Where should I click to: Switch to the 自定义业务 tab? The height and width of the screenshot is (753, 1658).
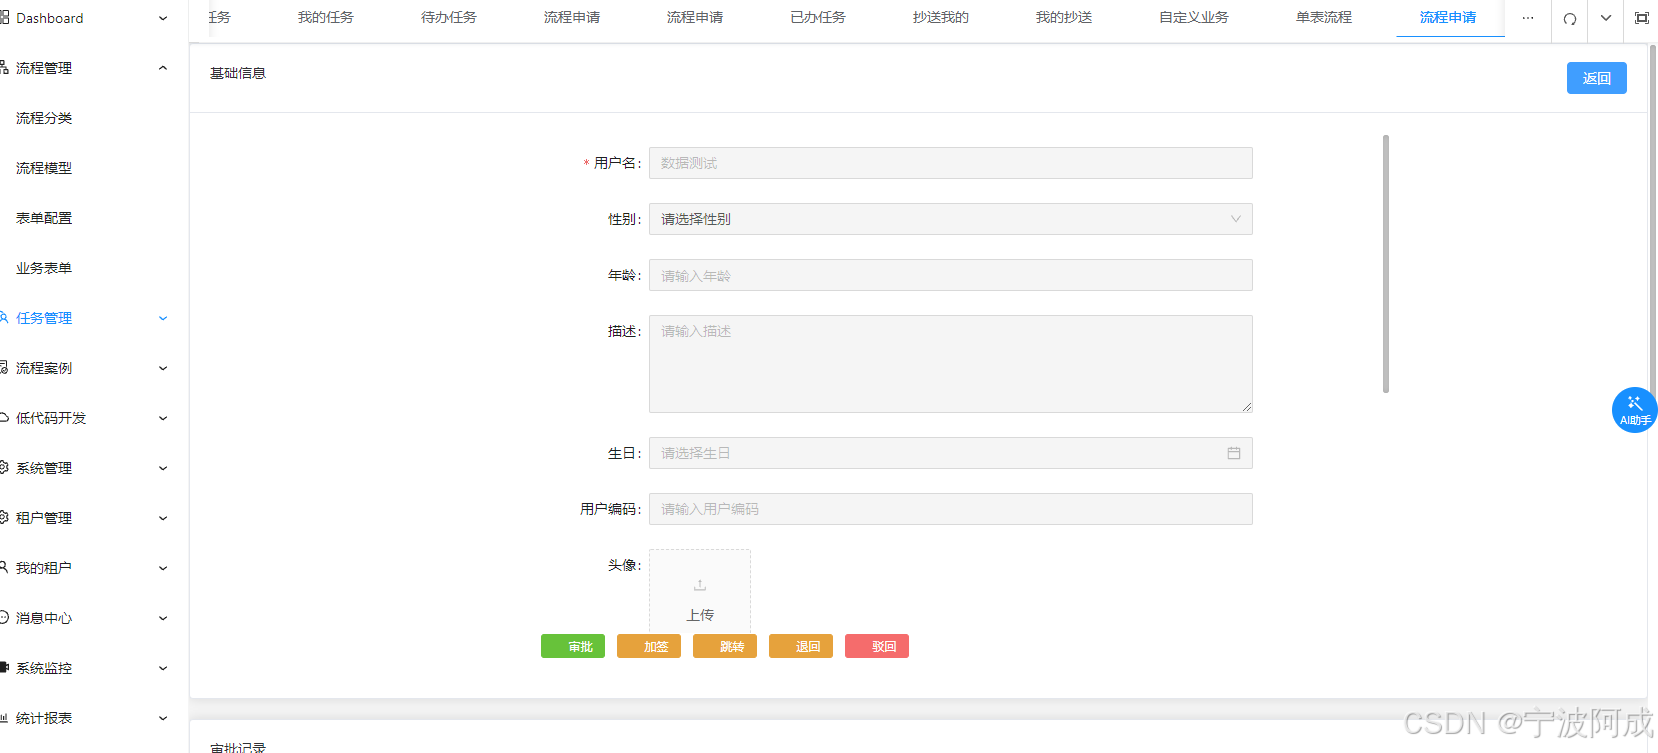(x=1194, y=18)
